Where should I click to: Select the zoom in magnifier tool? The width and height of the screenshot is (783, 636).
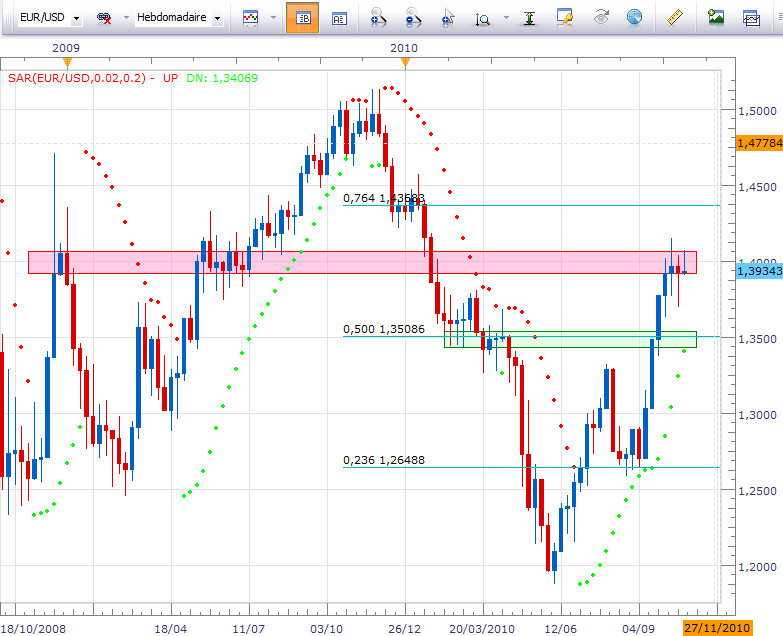click(379, 17)
